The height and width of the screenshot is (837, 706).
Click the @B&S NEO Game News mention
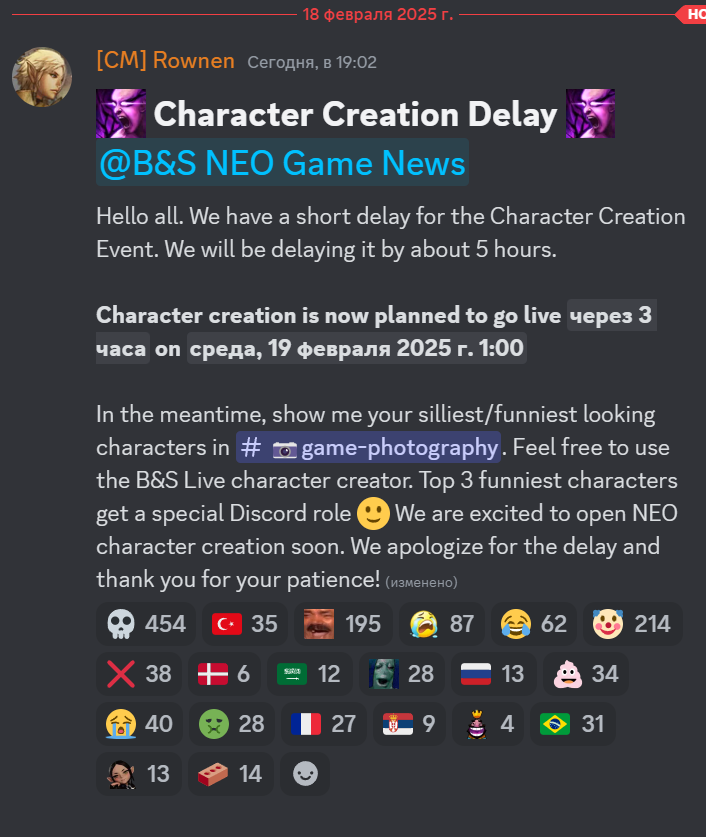pos(282,162)
